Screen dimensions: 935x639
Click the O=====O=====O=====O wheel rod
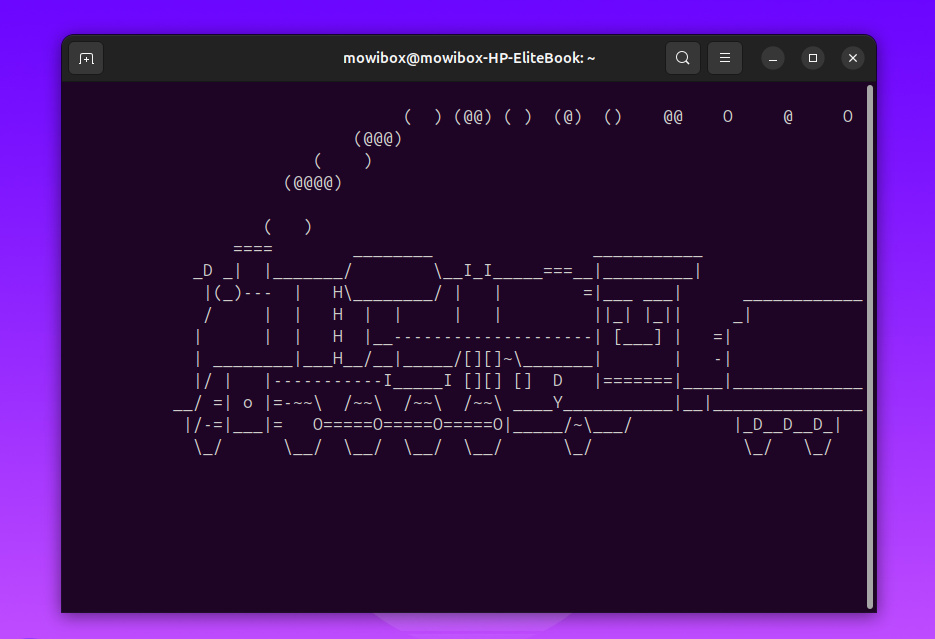(x=408, y=424)
